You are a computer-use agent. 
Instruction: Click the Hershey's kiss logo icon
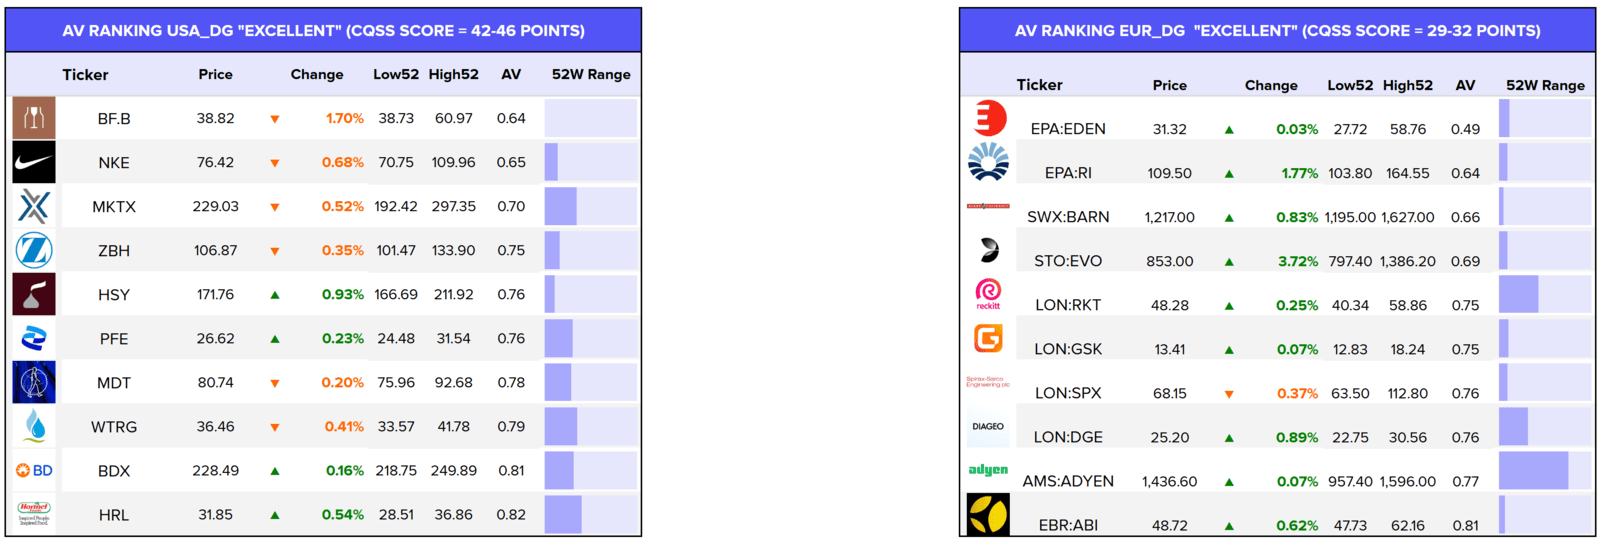[x=34, y=294]
